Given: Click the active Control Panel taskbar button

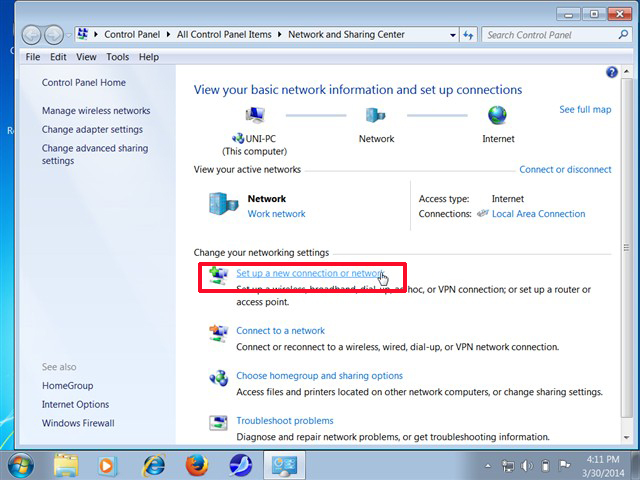Looking at the screenshot, I should point(284,465).
